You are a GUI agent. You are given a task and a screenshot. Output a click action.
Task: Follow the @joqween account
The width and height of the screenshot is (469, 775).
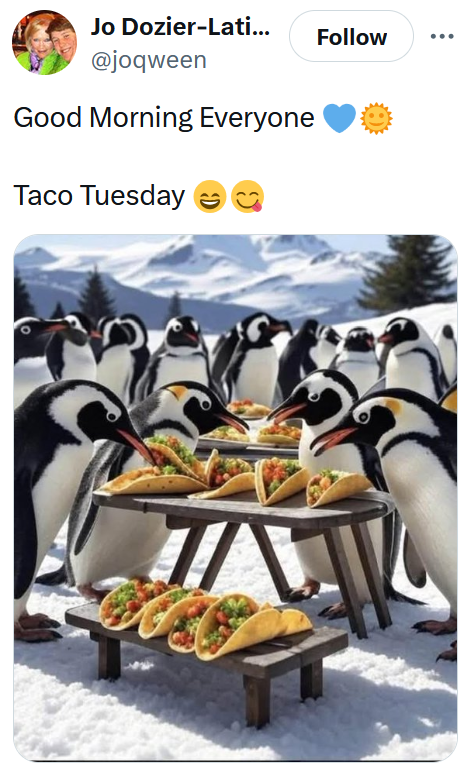point(351,37)
